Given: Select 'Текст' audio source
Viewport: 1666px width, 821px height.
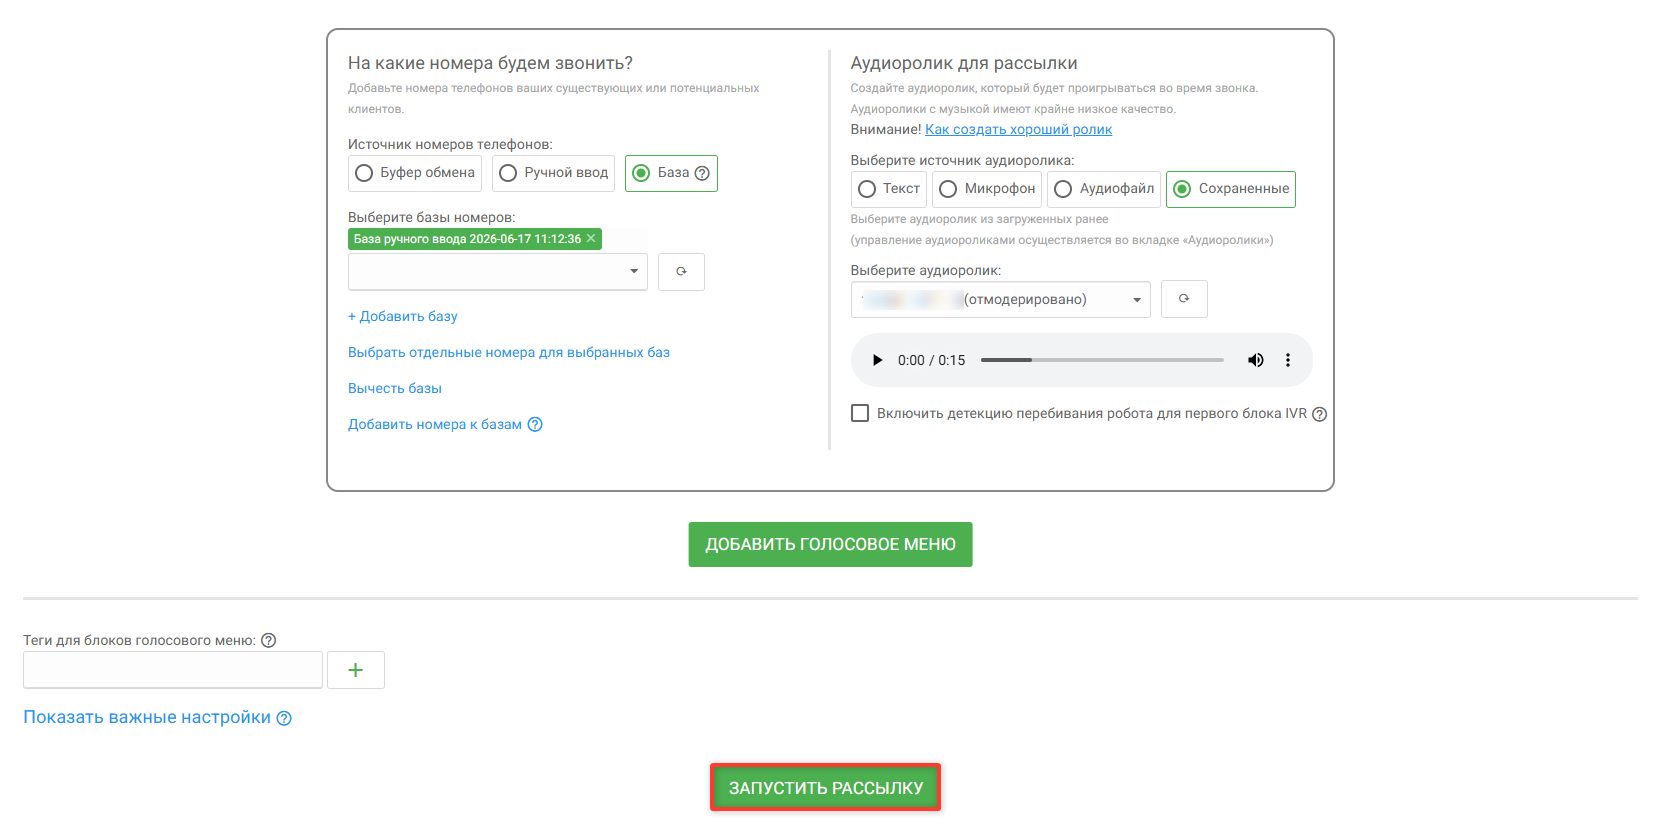Looking at the screenshot, I should (889, 189).
